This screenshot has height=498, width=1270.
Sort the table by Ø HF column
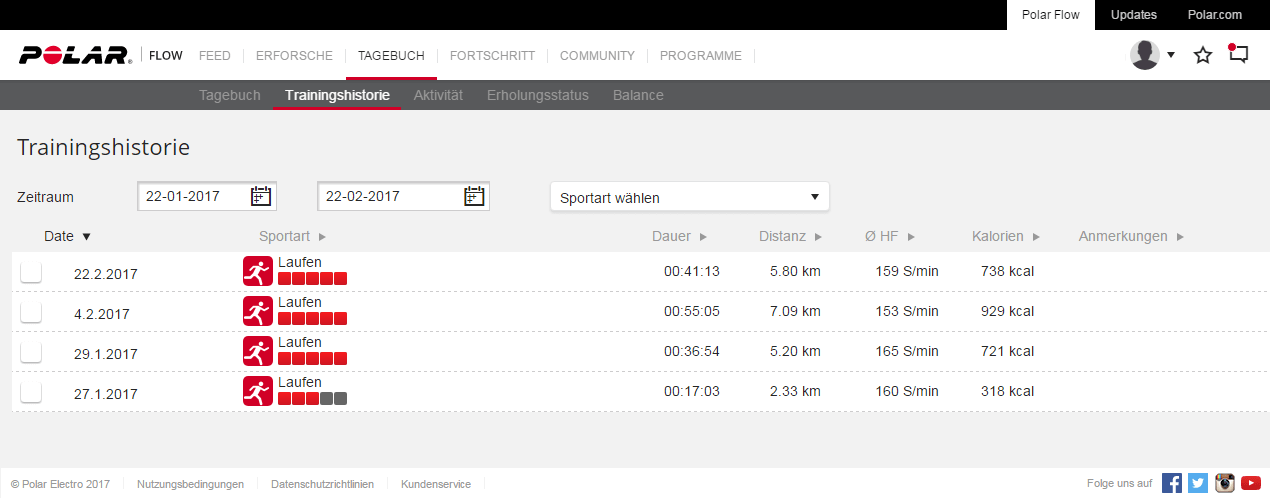890,237
